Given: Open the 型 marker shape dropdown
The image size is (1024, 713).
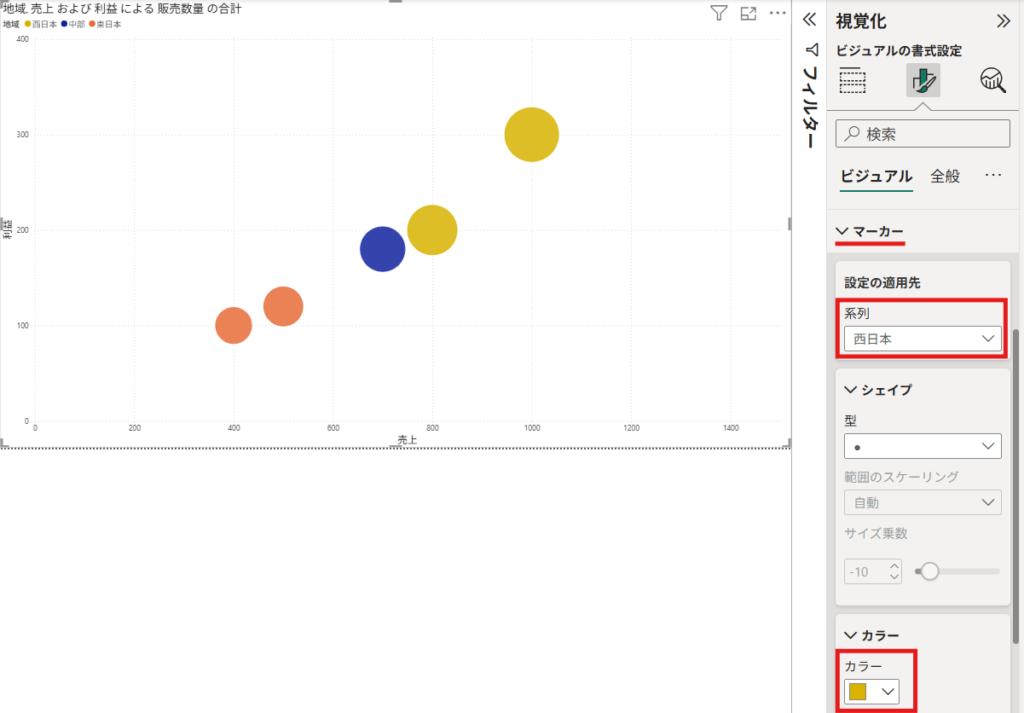Looking at the screenshot, I should coord(921,446).
